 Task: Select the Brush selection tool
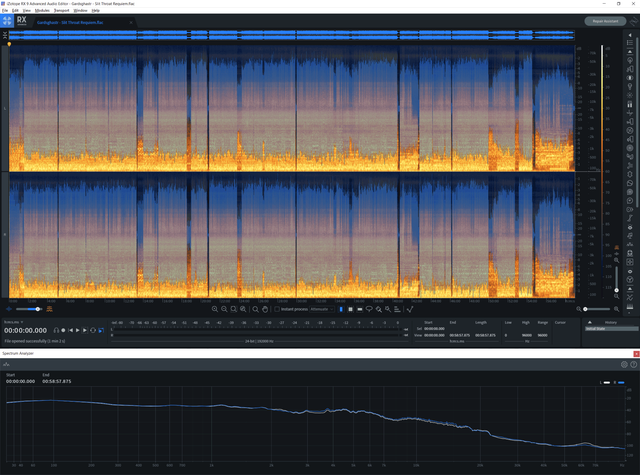tap(379, 309)
